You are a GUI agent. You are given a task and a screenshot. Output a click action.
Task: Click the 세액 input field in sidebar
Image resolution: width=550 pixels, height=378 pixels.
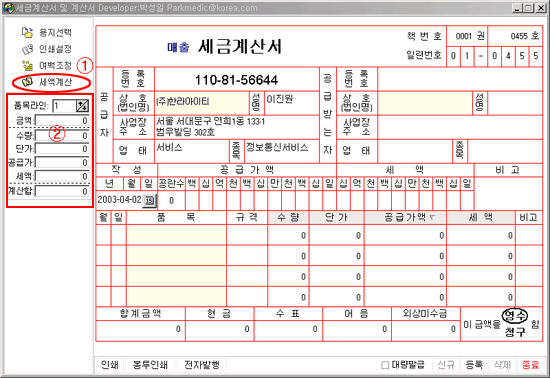(x=62, y=176)
